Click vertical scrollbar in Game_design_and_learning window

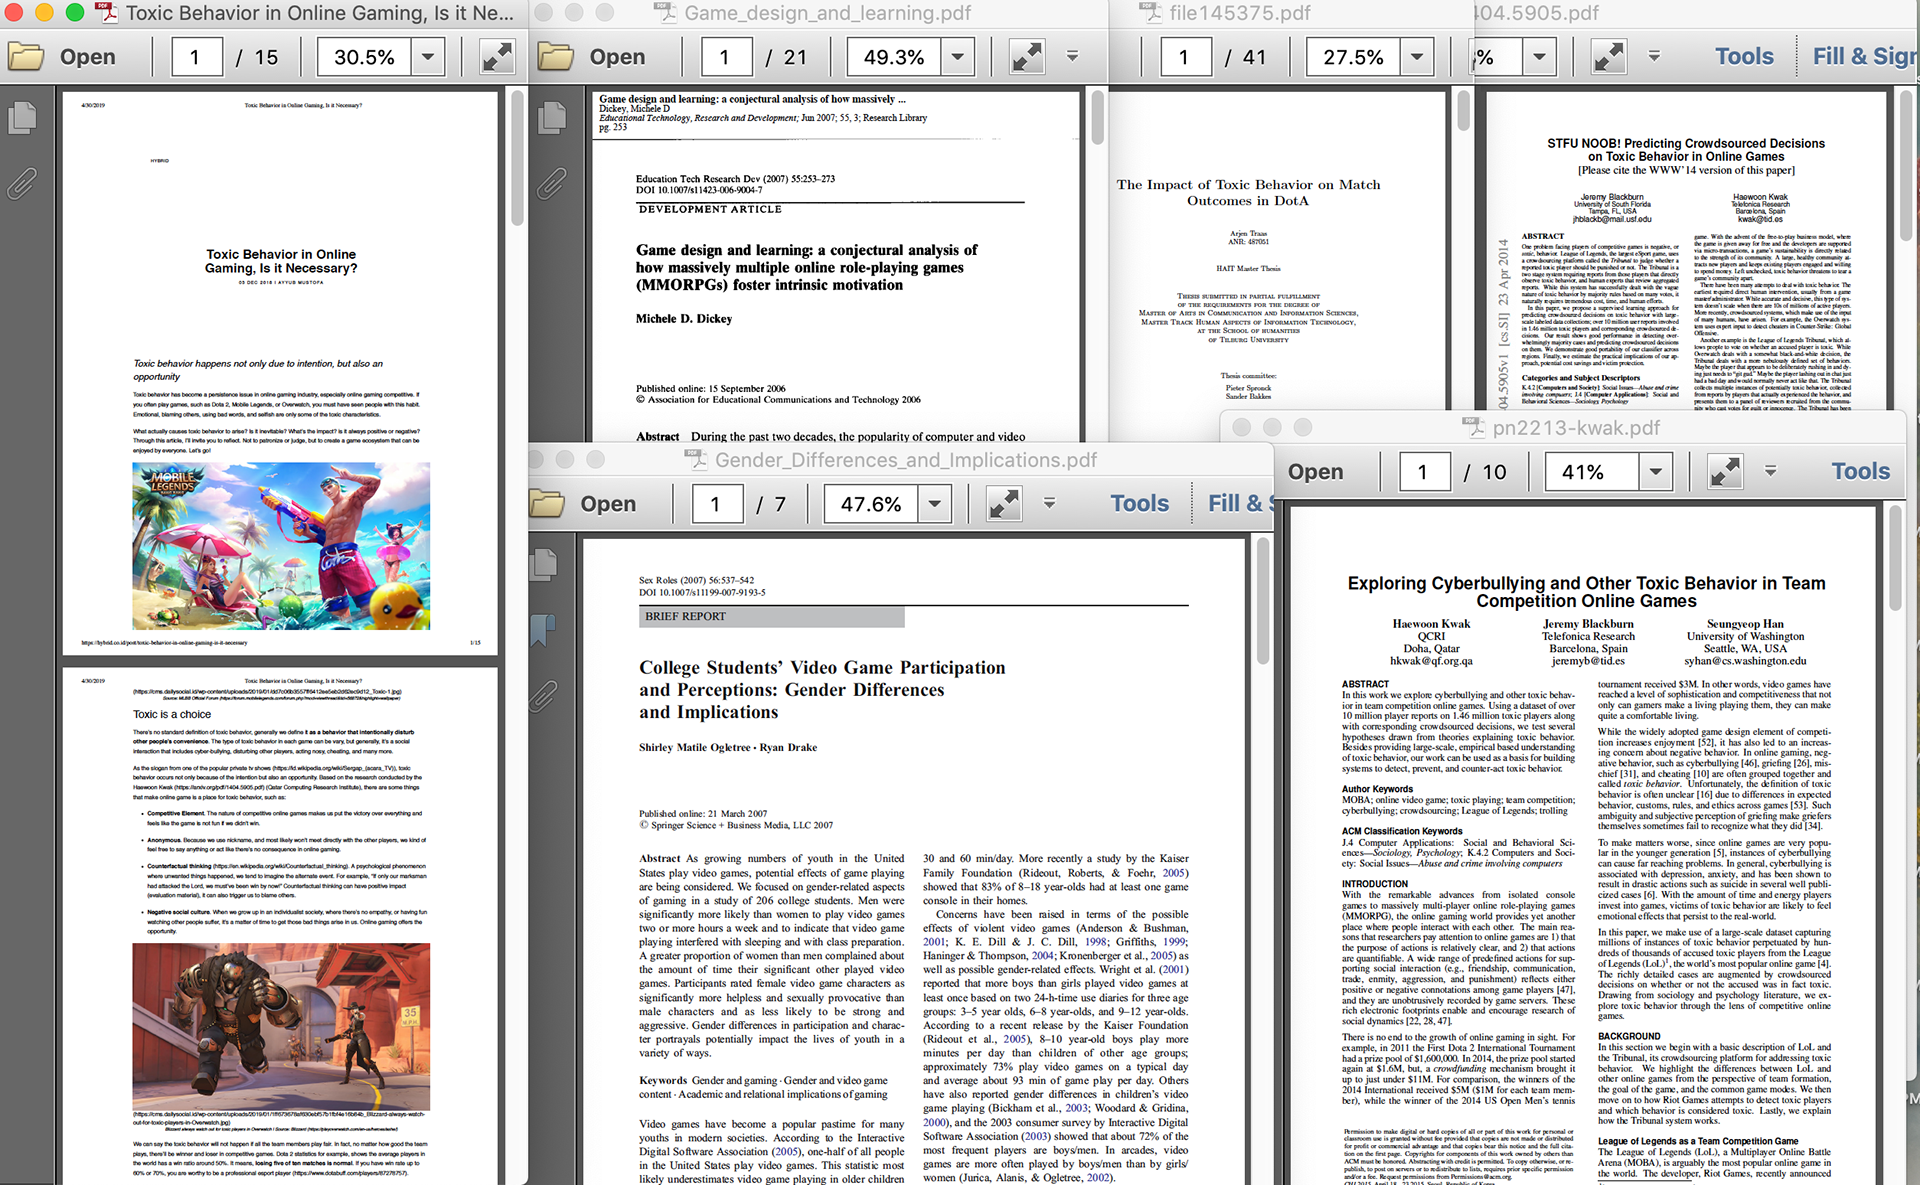pos(1097,118)
